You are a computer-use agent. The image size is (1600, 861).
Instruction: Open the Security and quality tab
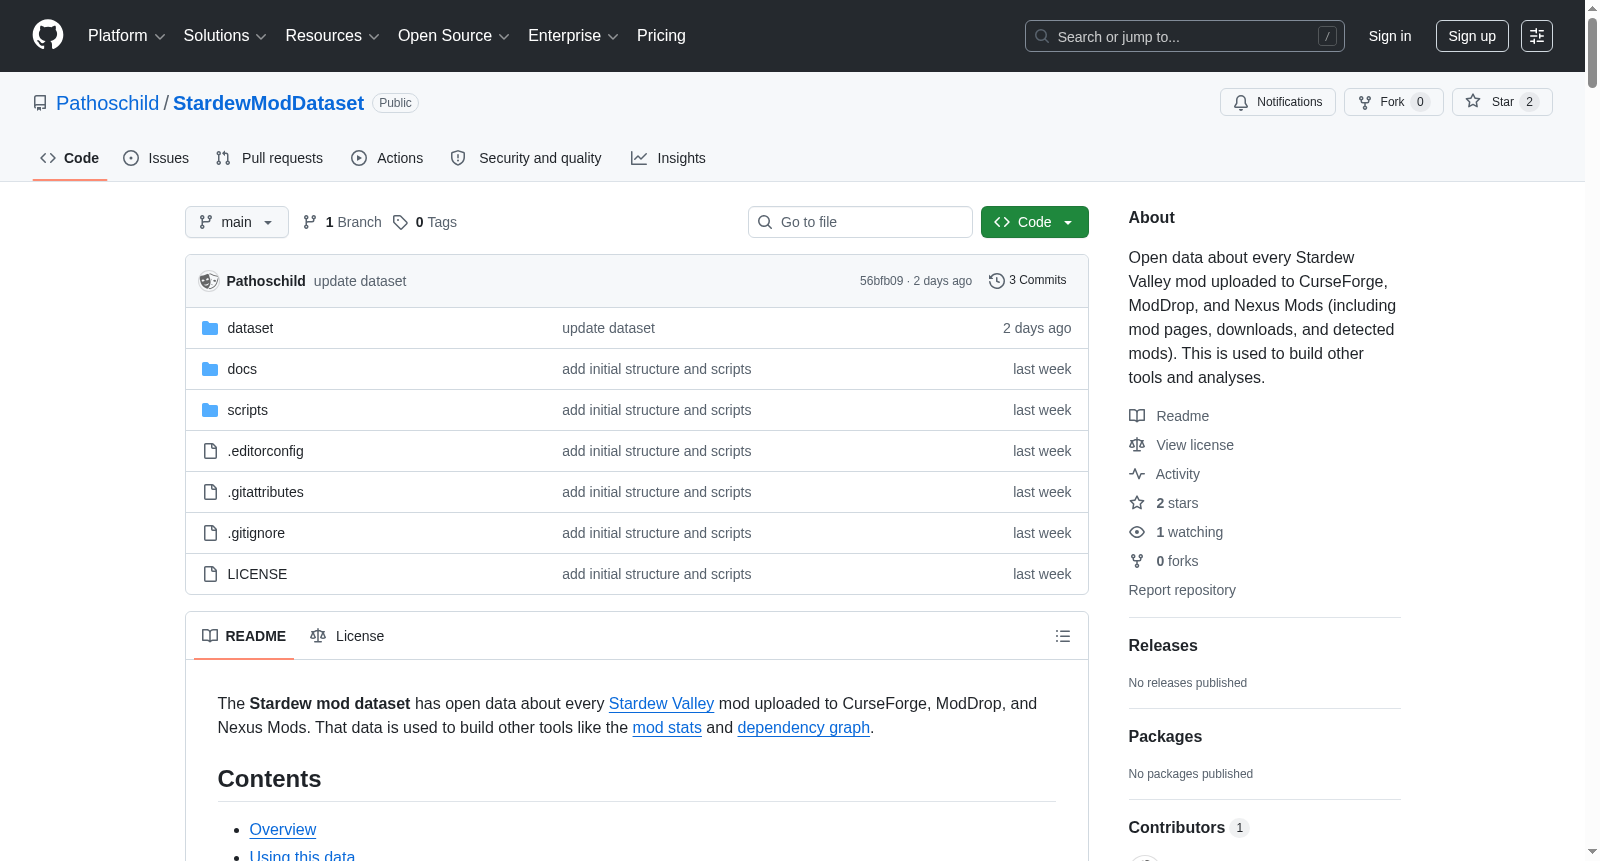coord(526,158)
